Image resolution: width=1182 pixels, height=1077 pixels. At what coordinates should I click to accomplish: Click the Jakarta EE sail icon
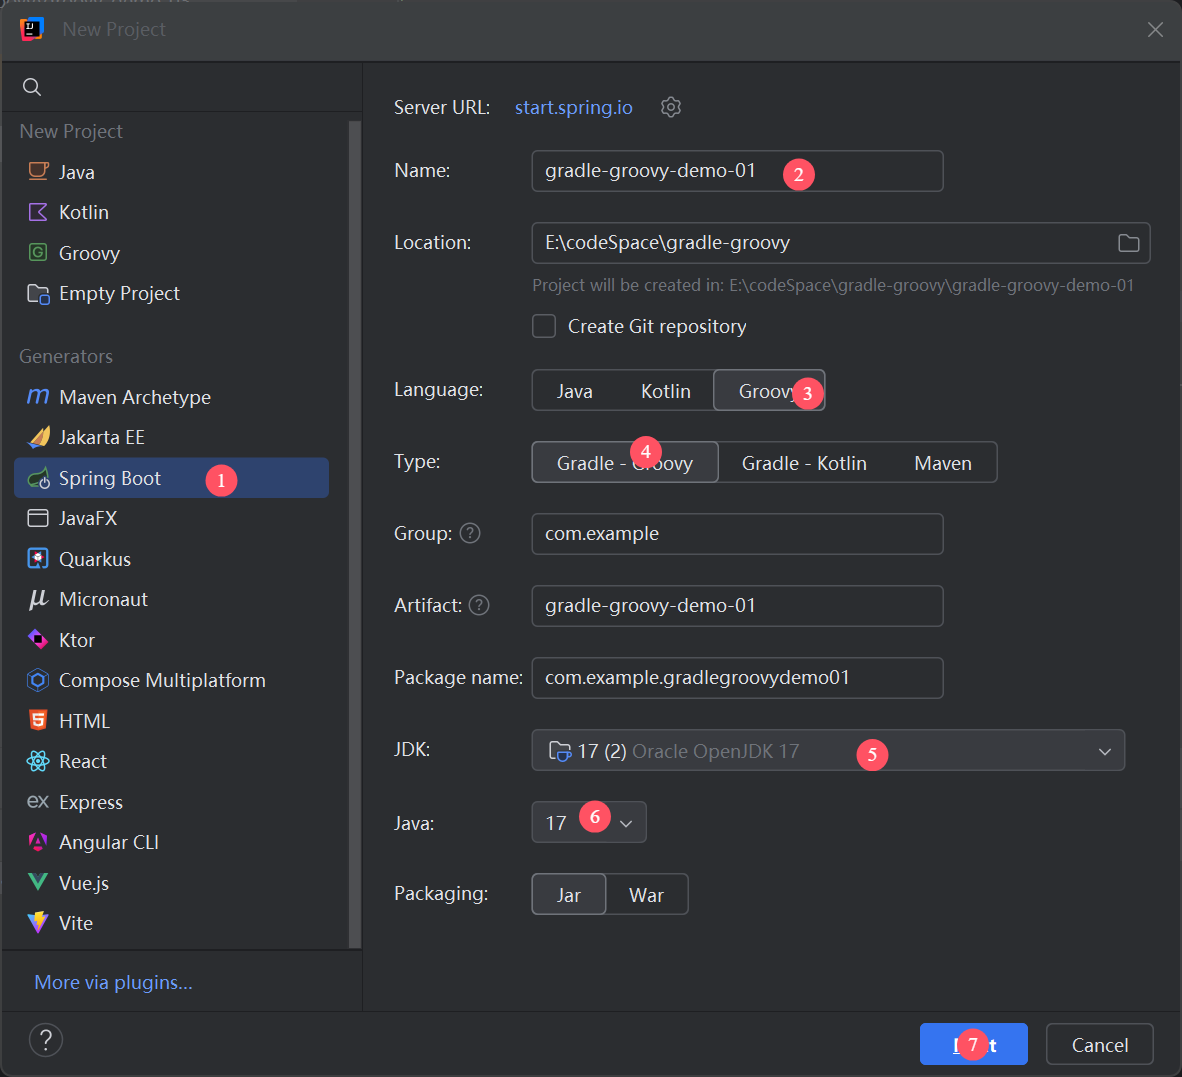click(38, 437)
